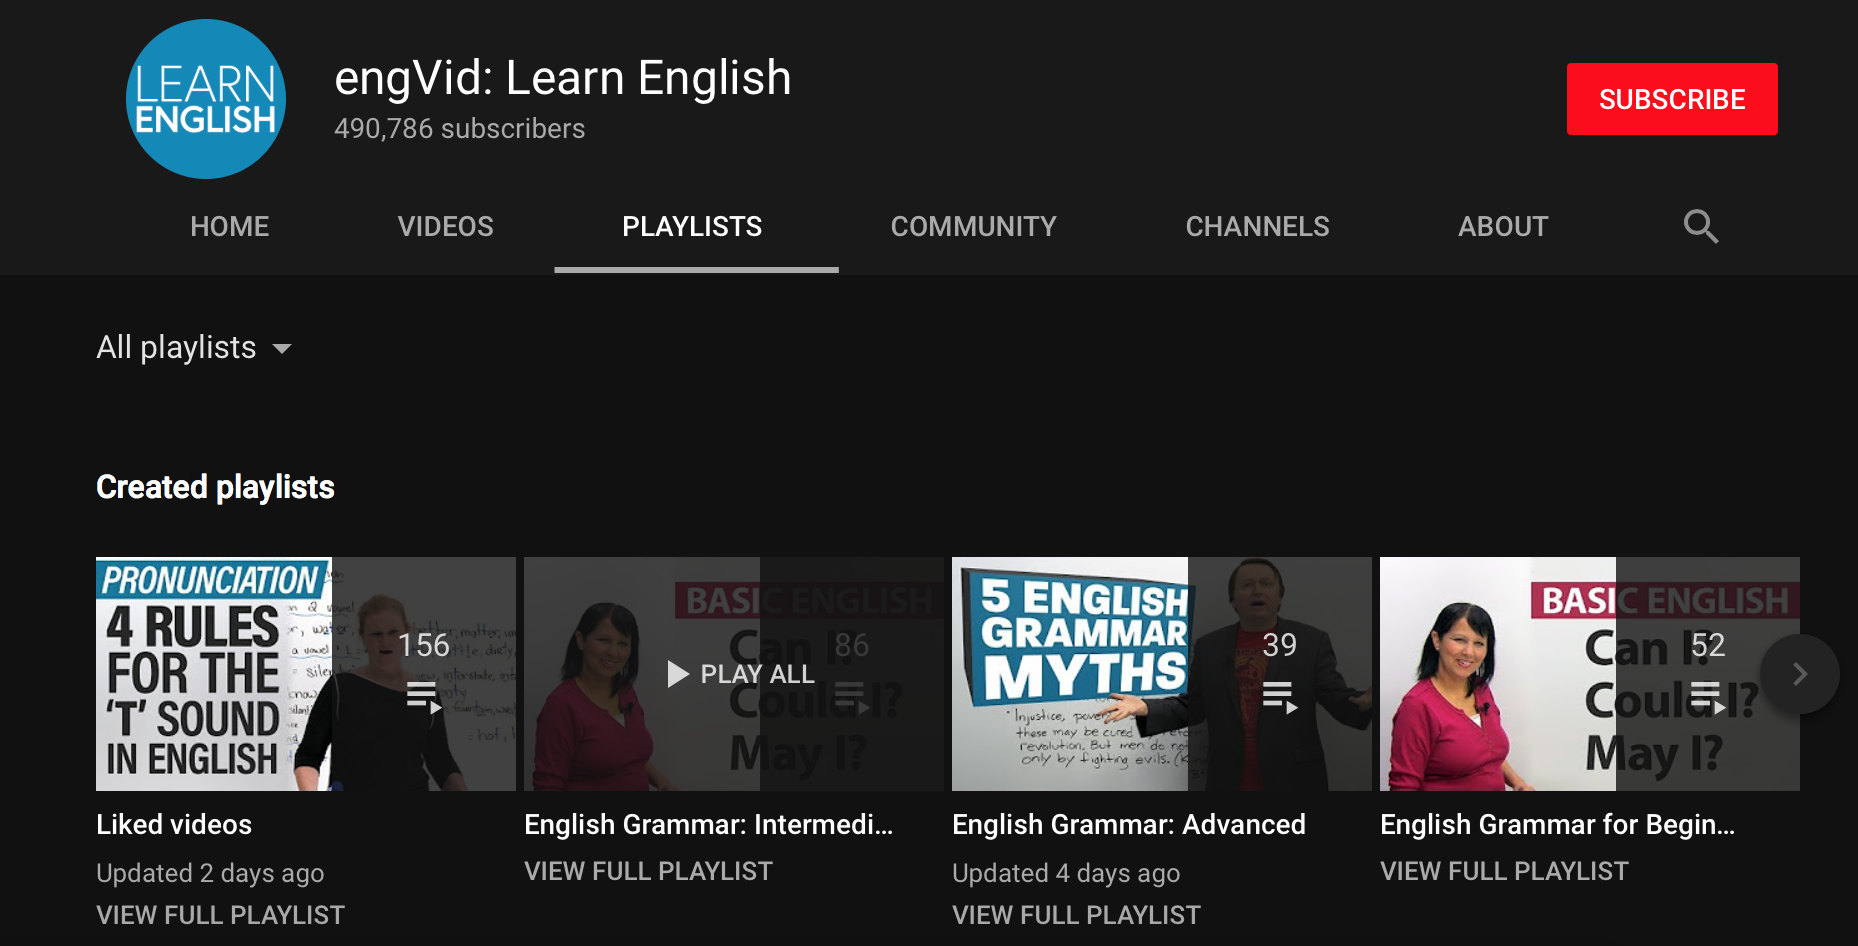The image size is (1858, 946).
Task: Click View Full Playlist under English Grammar Advanced
Action: pyautogui.click(x=1077, y=915)
